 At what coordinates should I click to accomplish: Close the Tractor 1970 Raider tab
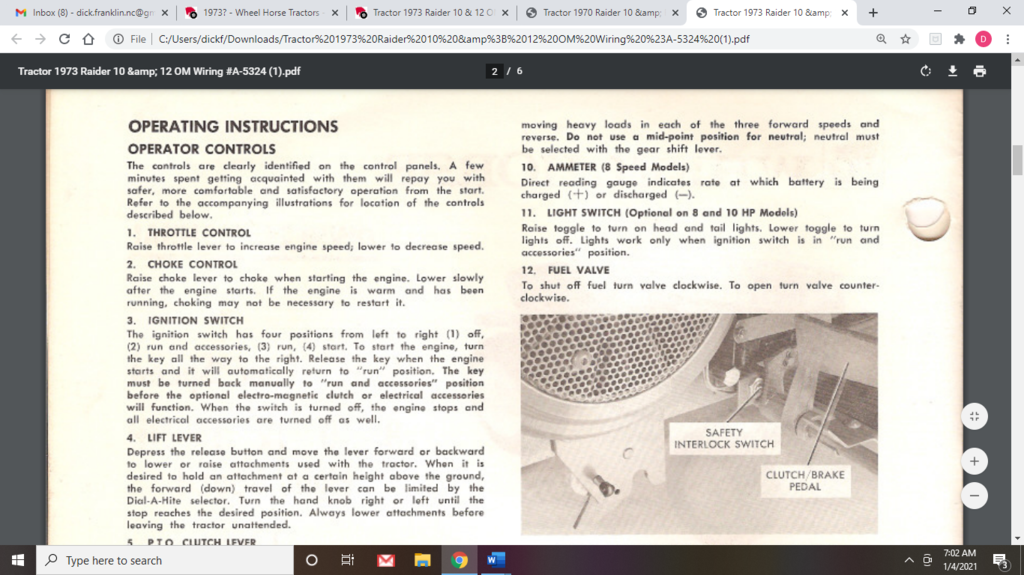click(x=675, y=12)
